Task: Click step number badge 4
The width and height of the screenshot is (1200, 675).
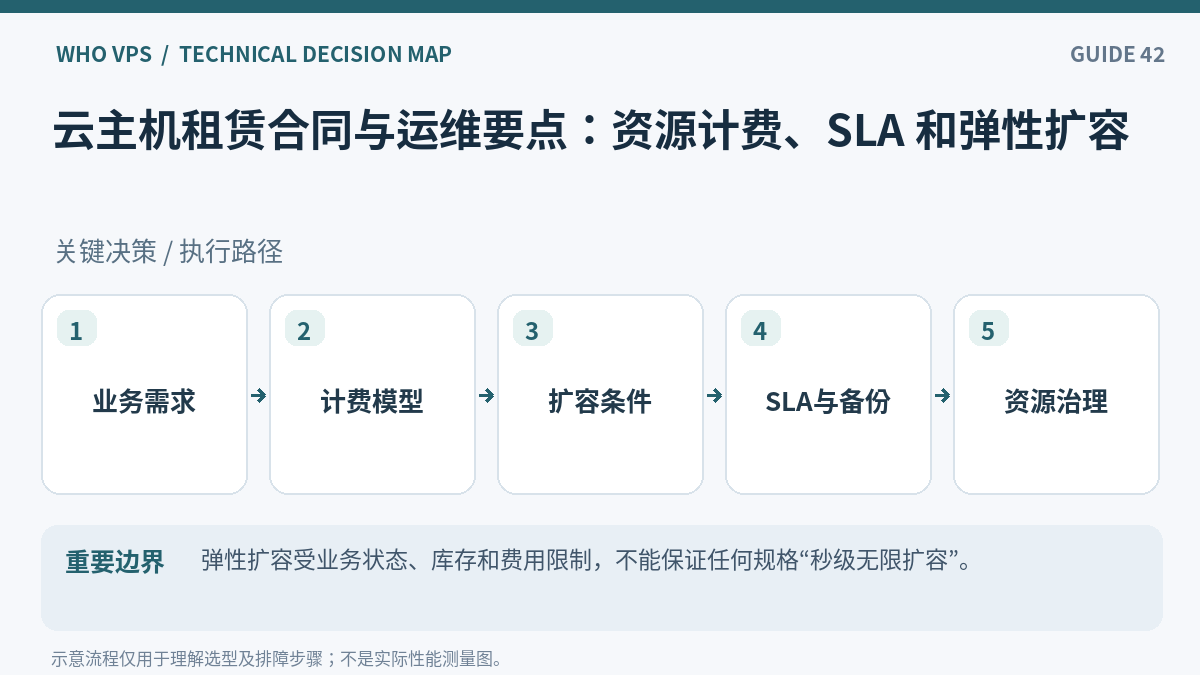Action: [761, 330]
